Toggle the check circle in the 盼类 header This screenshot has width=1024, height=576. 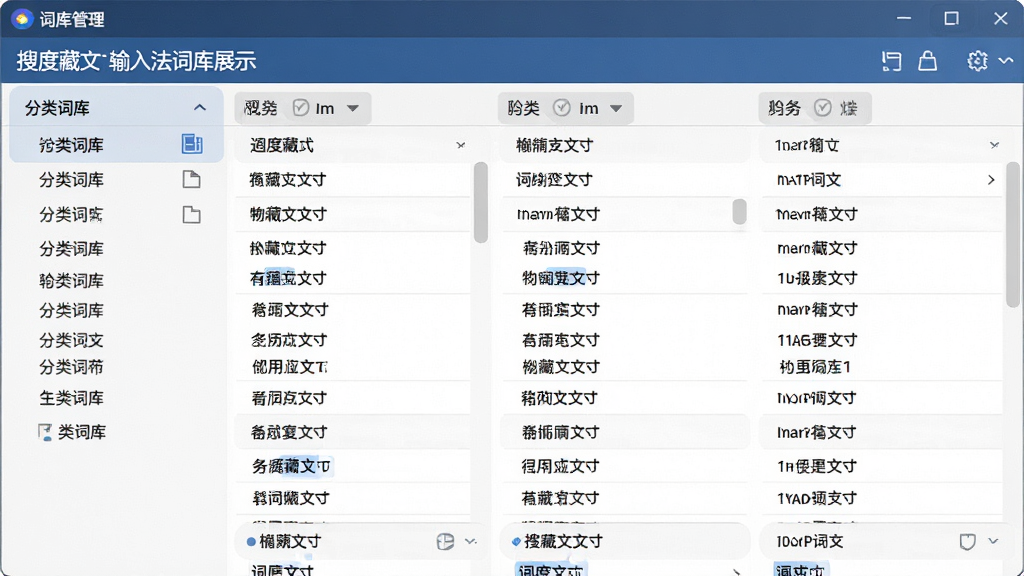pos(562,108)
